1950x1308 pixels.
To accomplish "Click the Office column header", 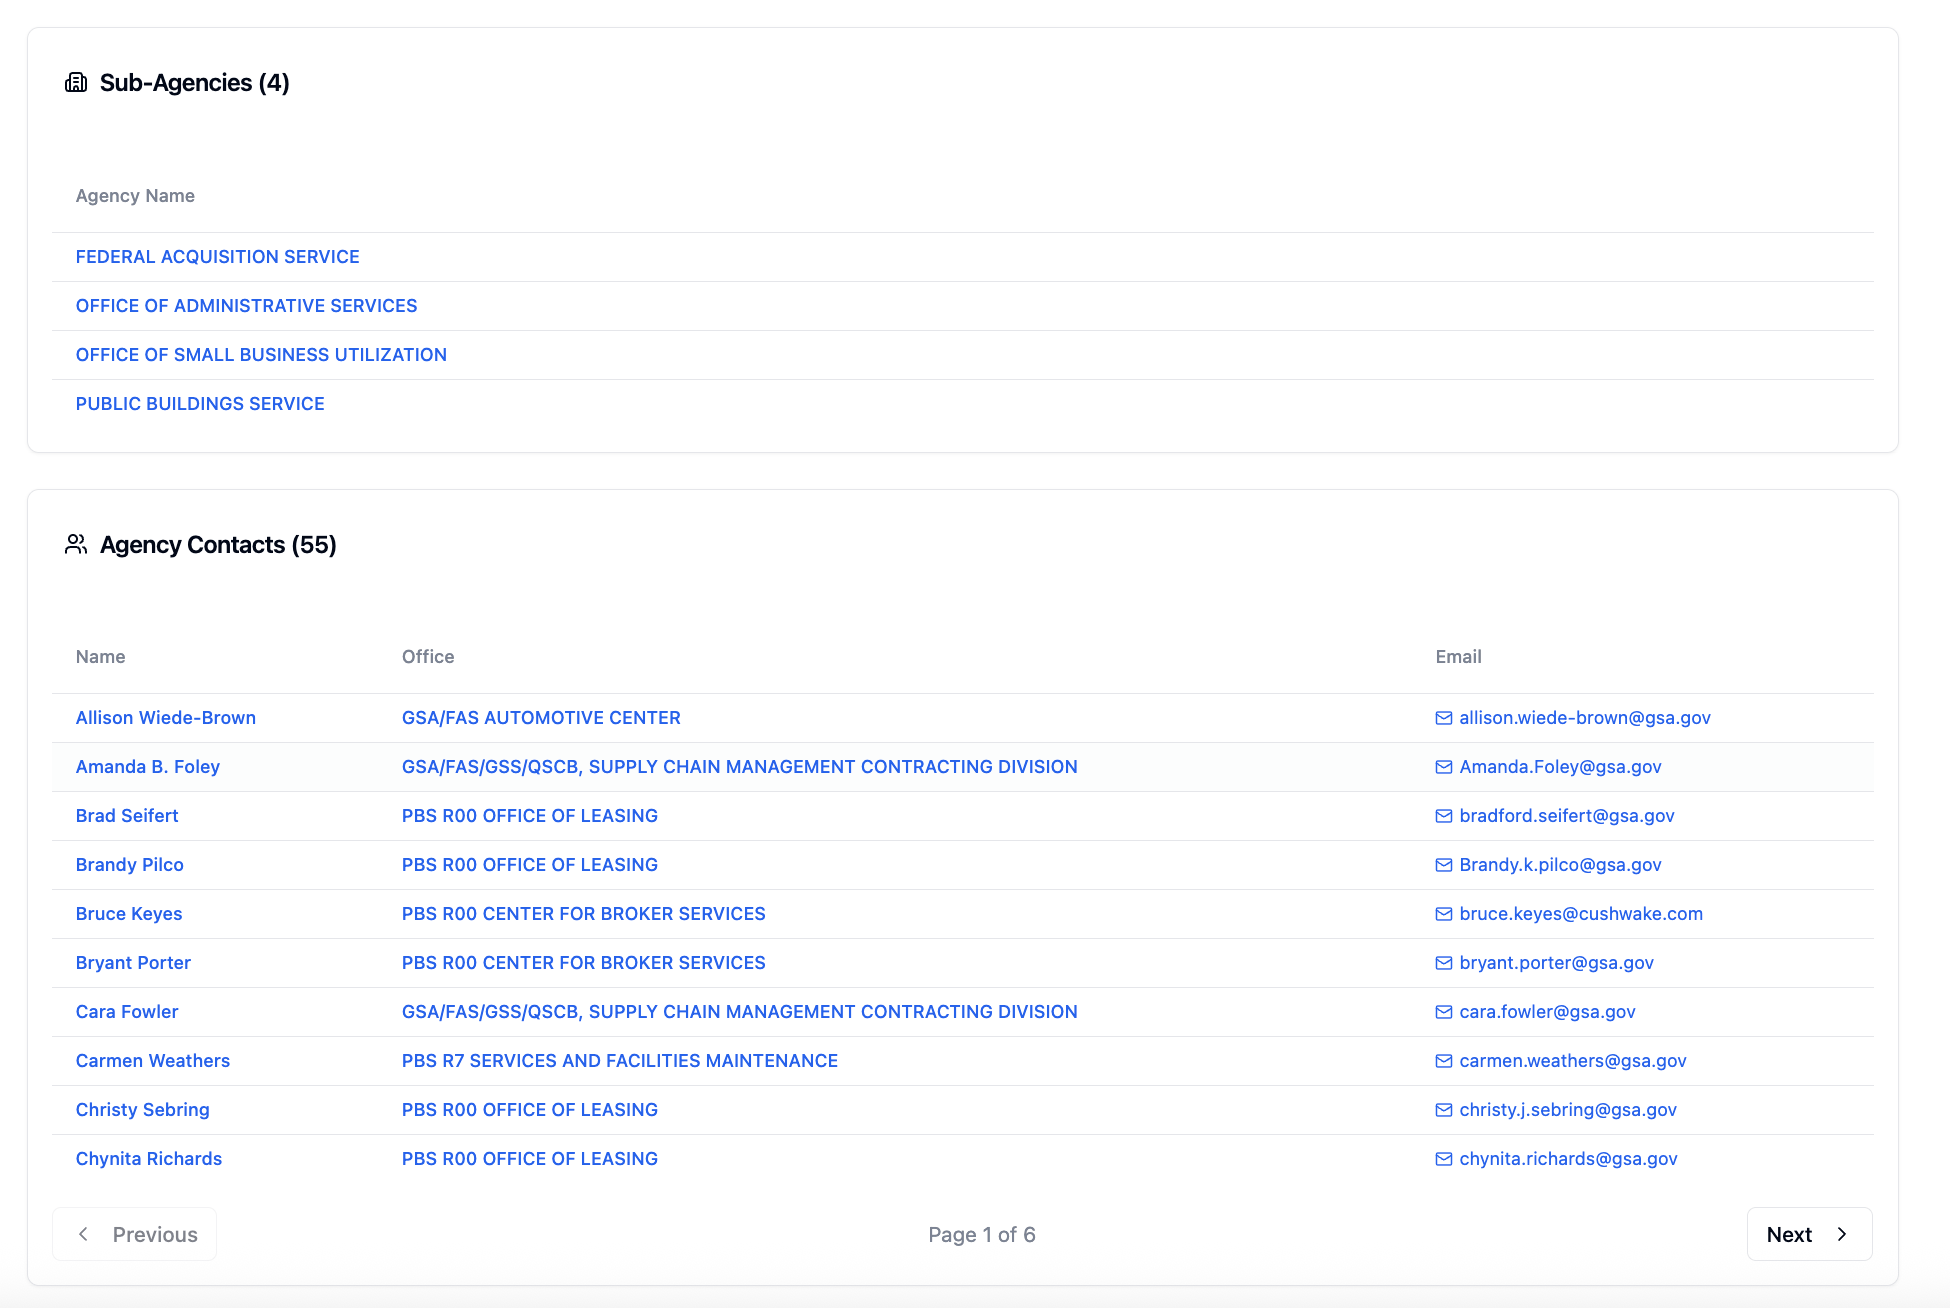I will pyautogui.click(x=428, y=657).
